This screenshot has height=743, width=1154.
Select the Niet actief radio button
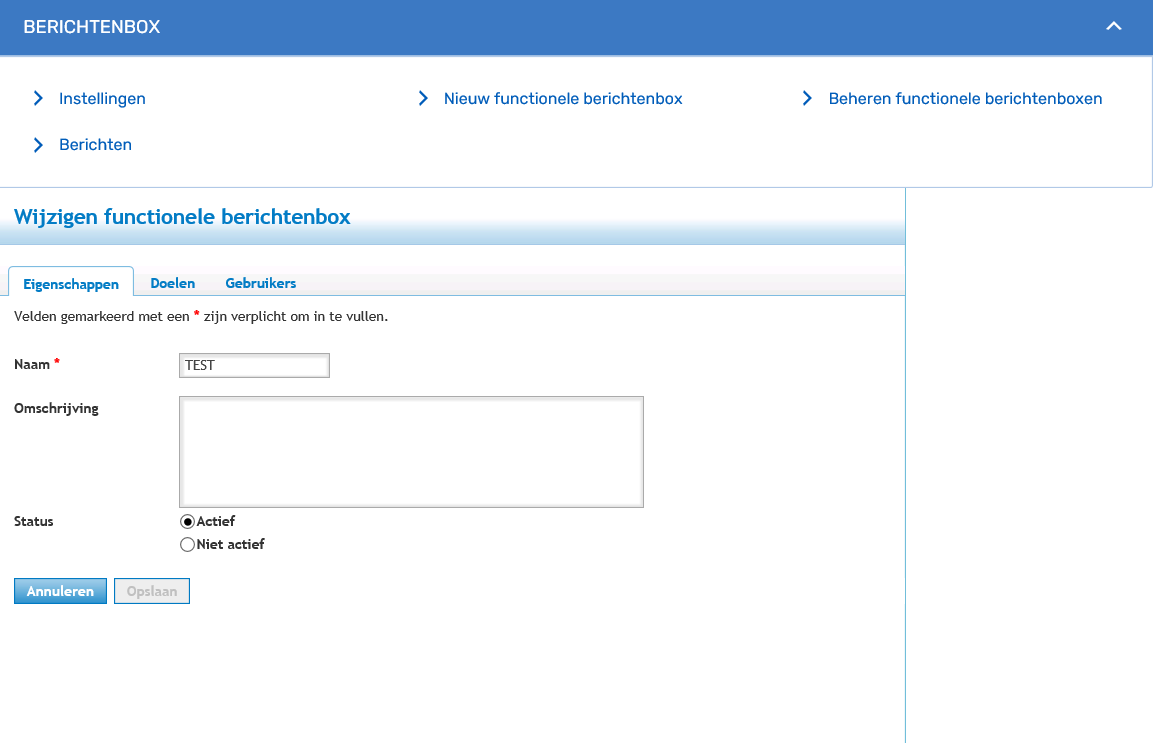188,544
